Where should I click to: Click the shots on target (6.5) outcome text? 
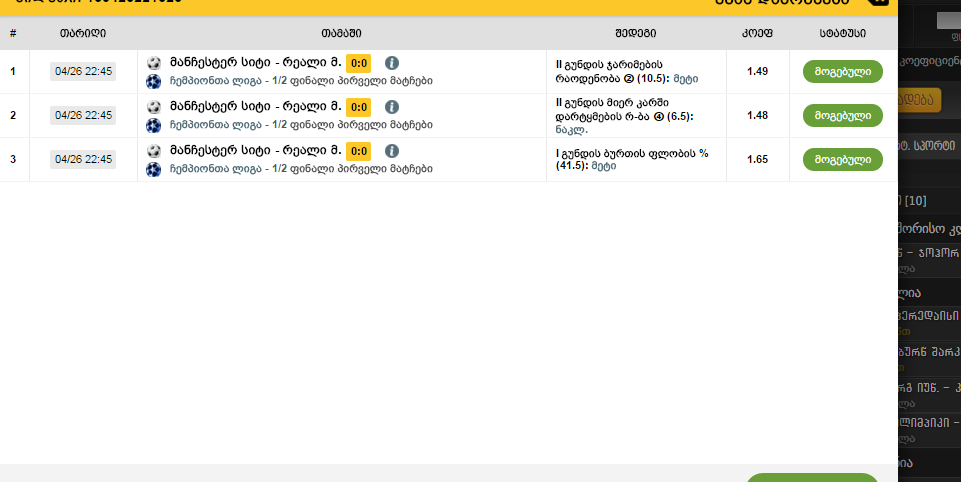pyautogui.click(x=625, y=116)
